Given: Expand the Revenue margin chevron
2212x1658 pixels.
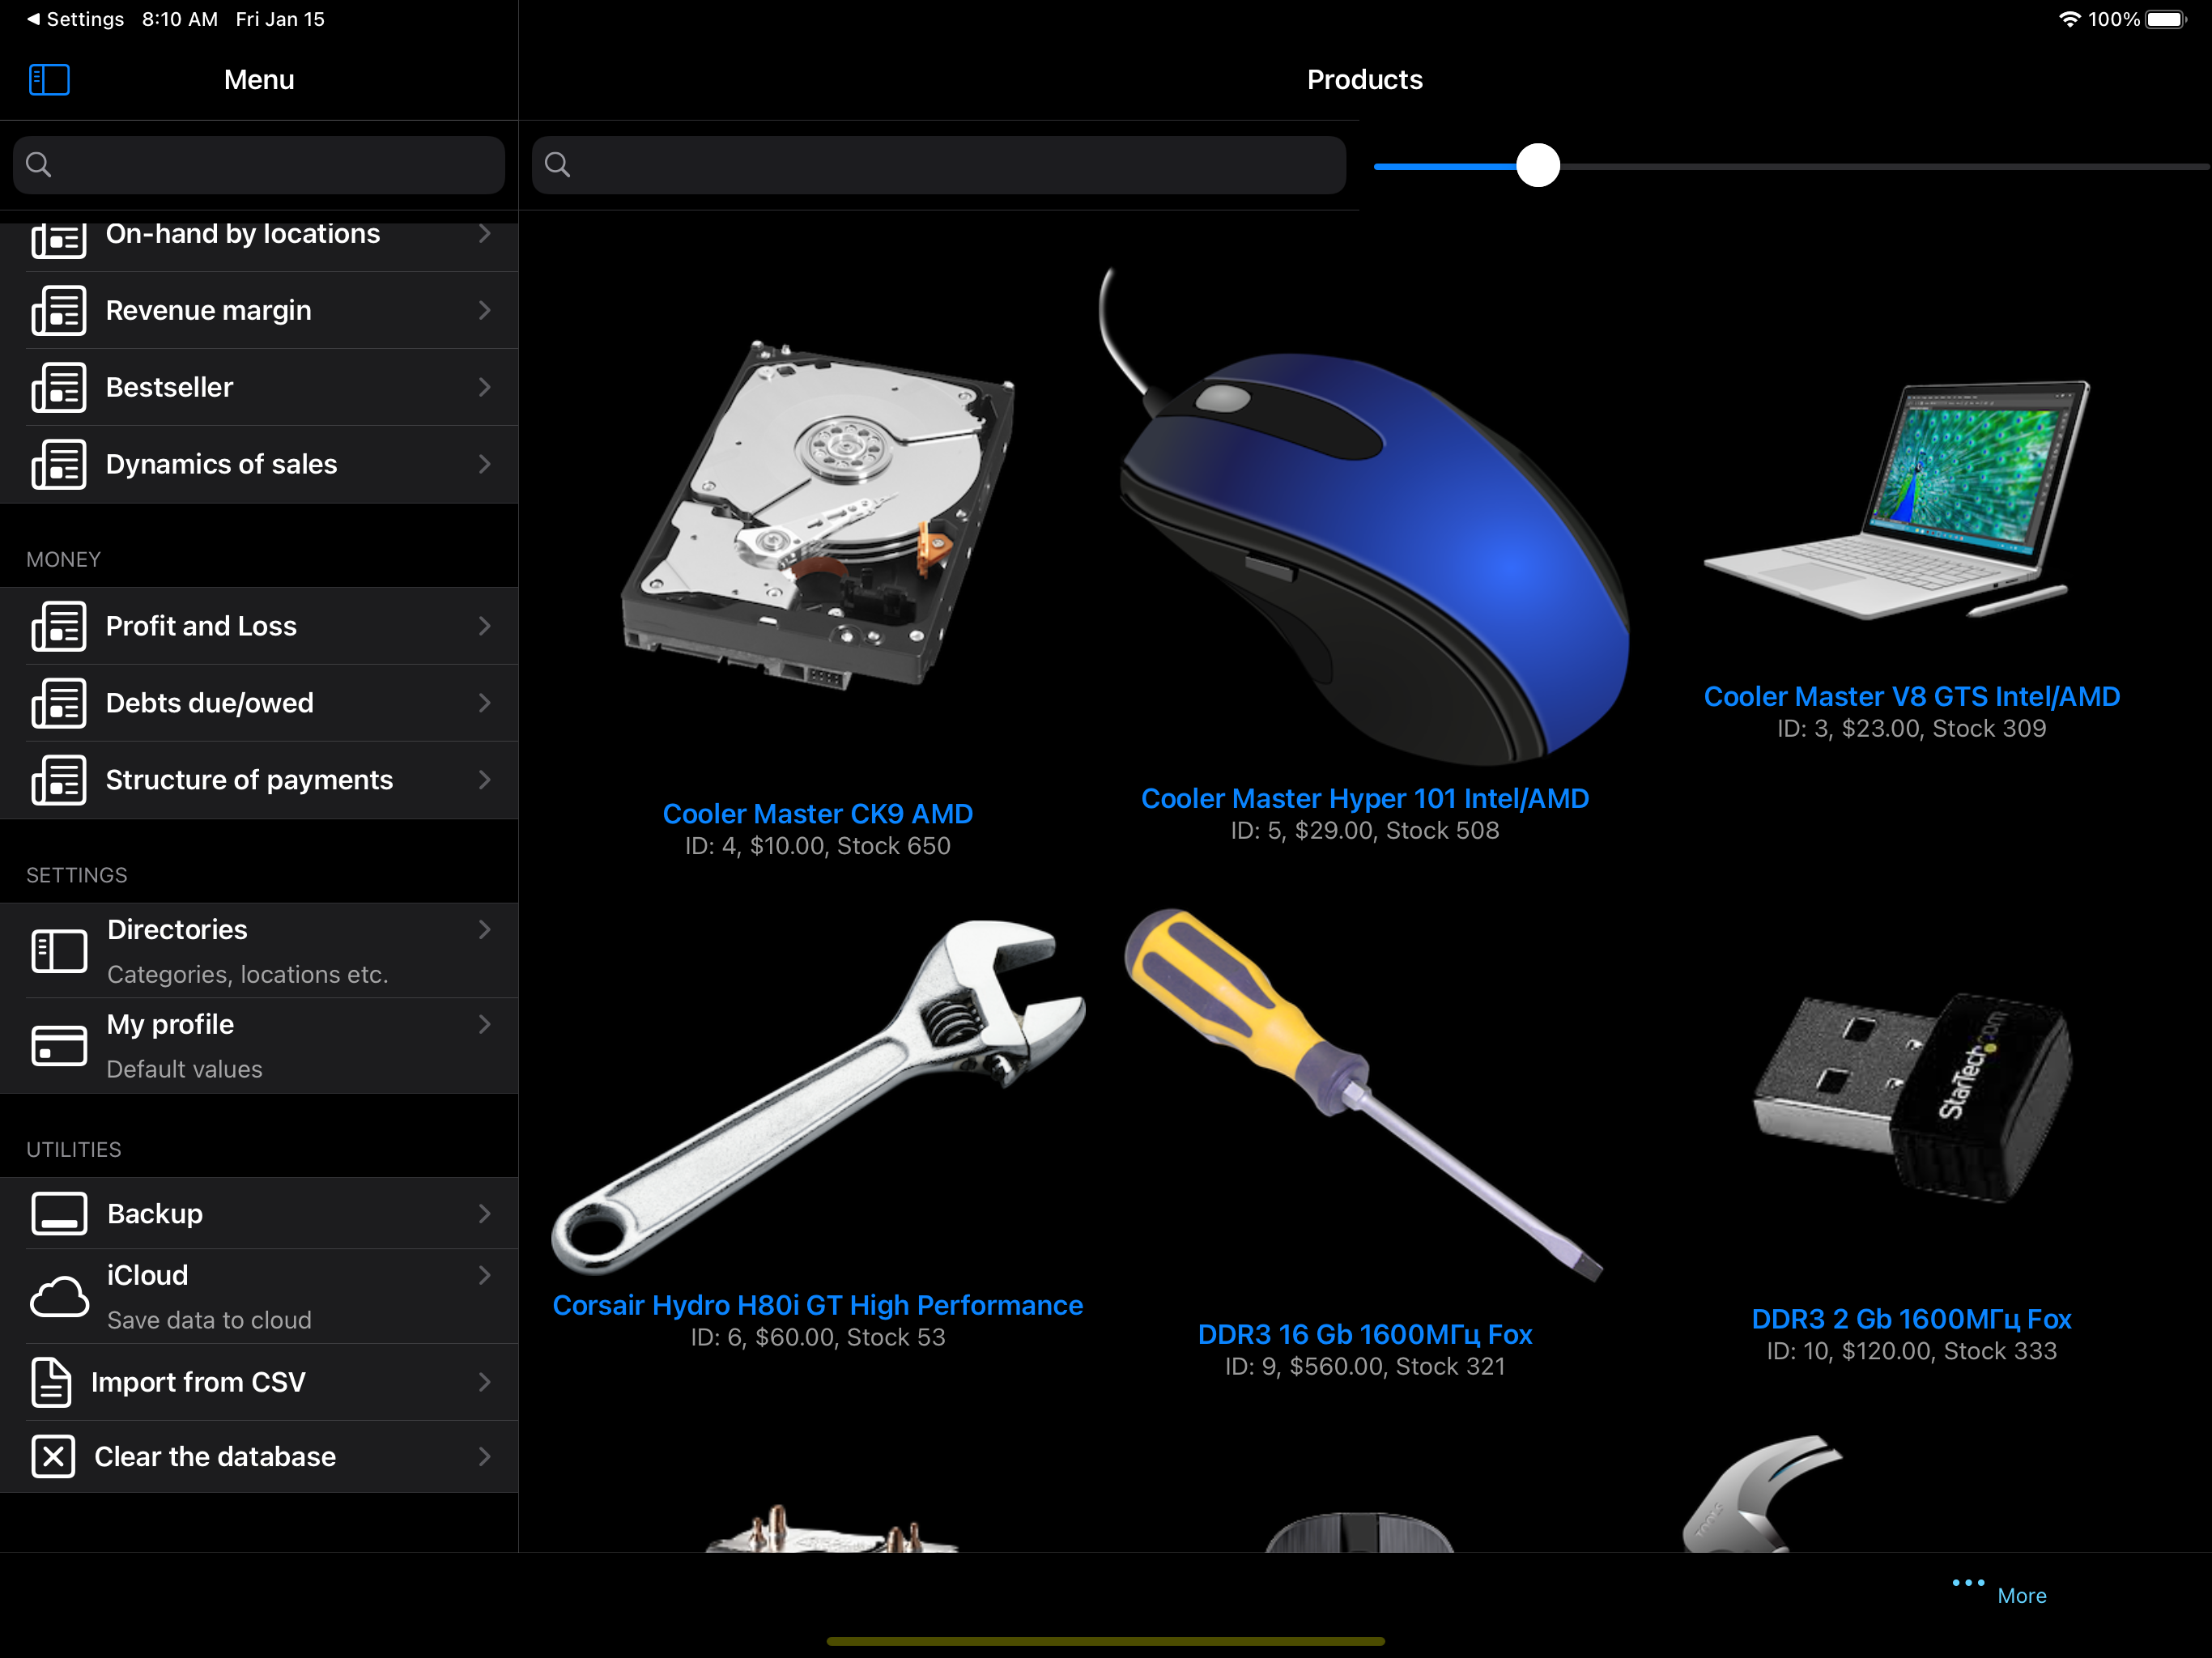Looking at the screenshot, I should pos(484,310).
